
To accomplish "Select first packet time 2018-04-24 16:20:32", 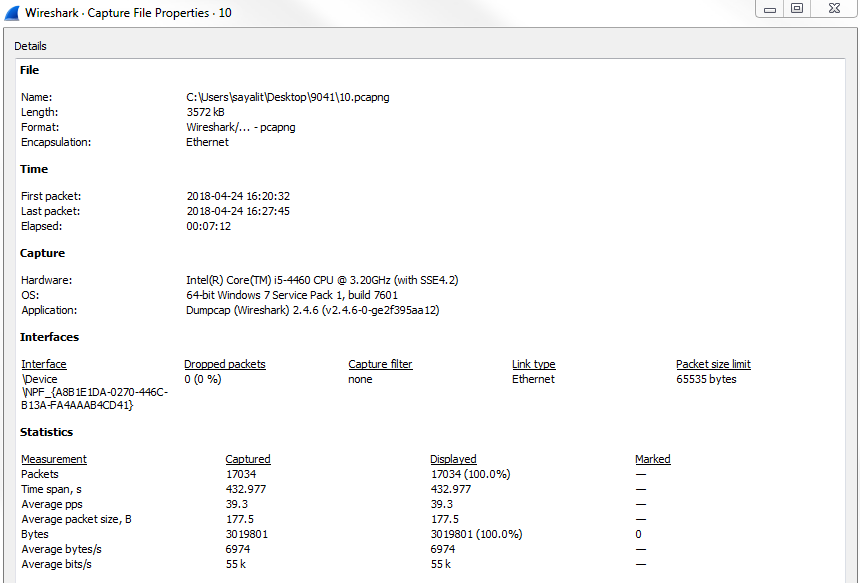I will click(238, 196).
